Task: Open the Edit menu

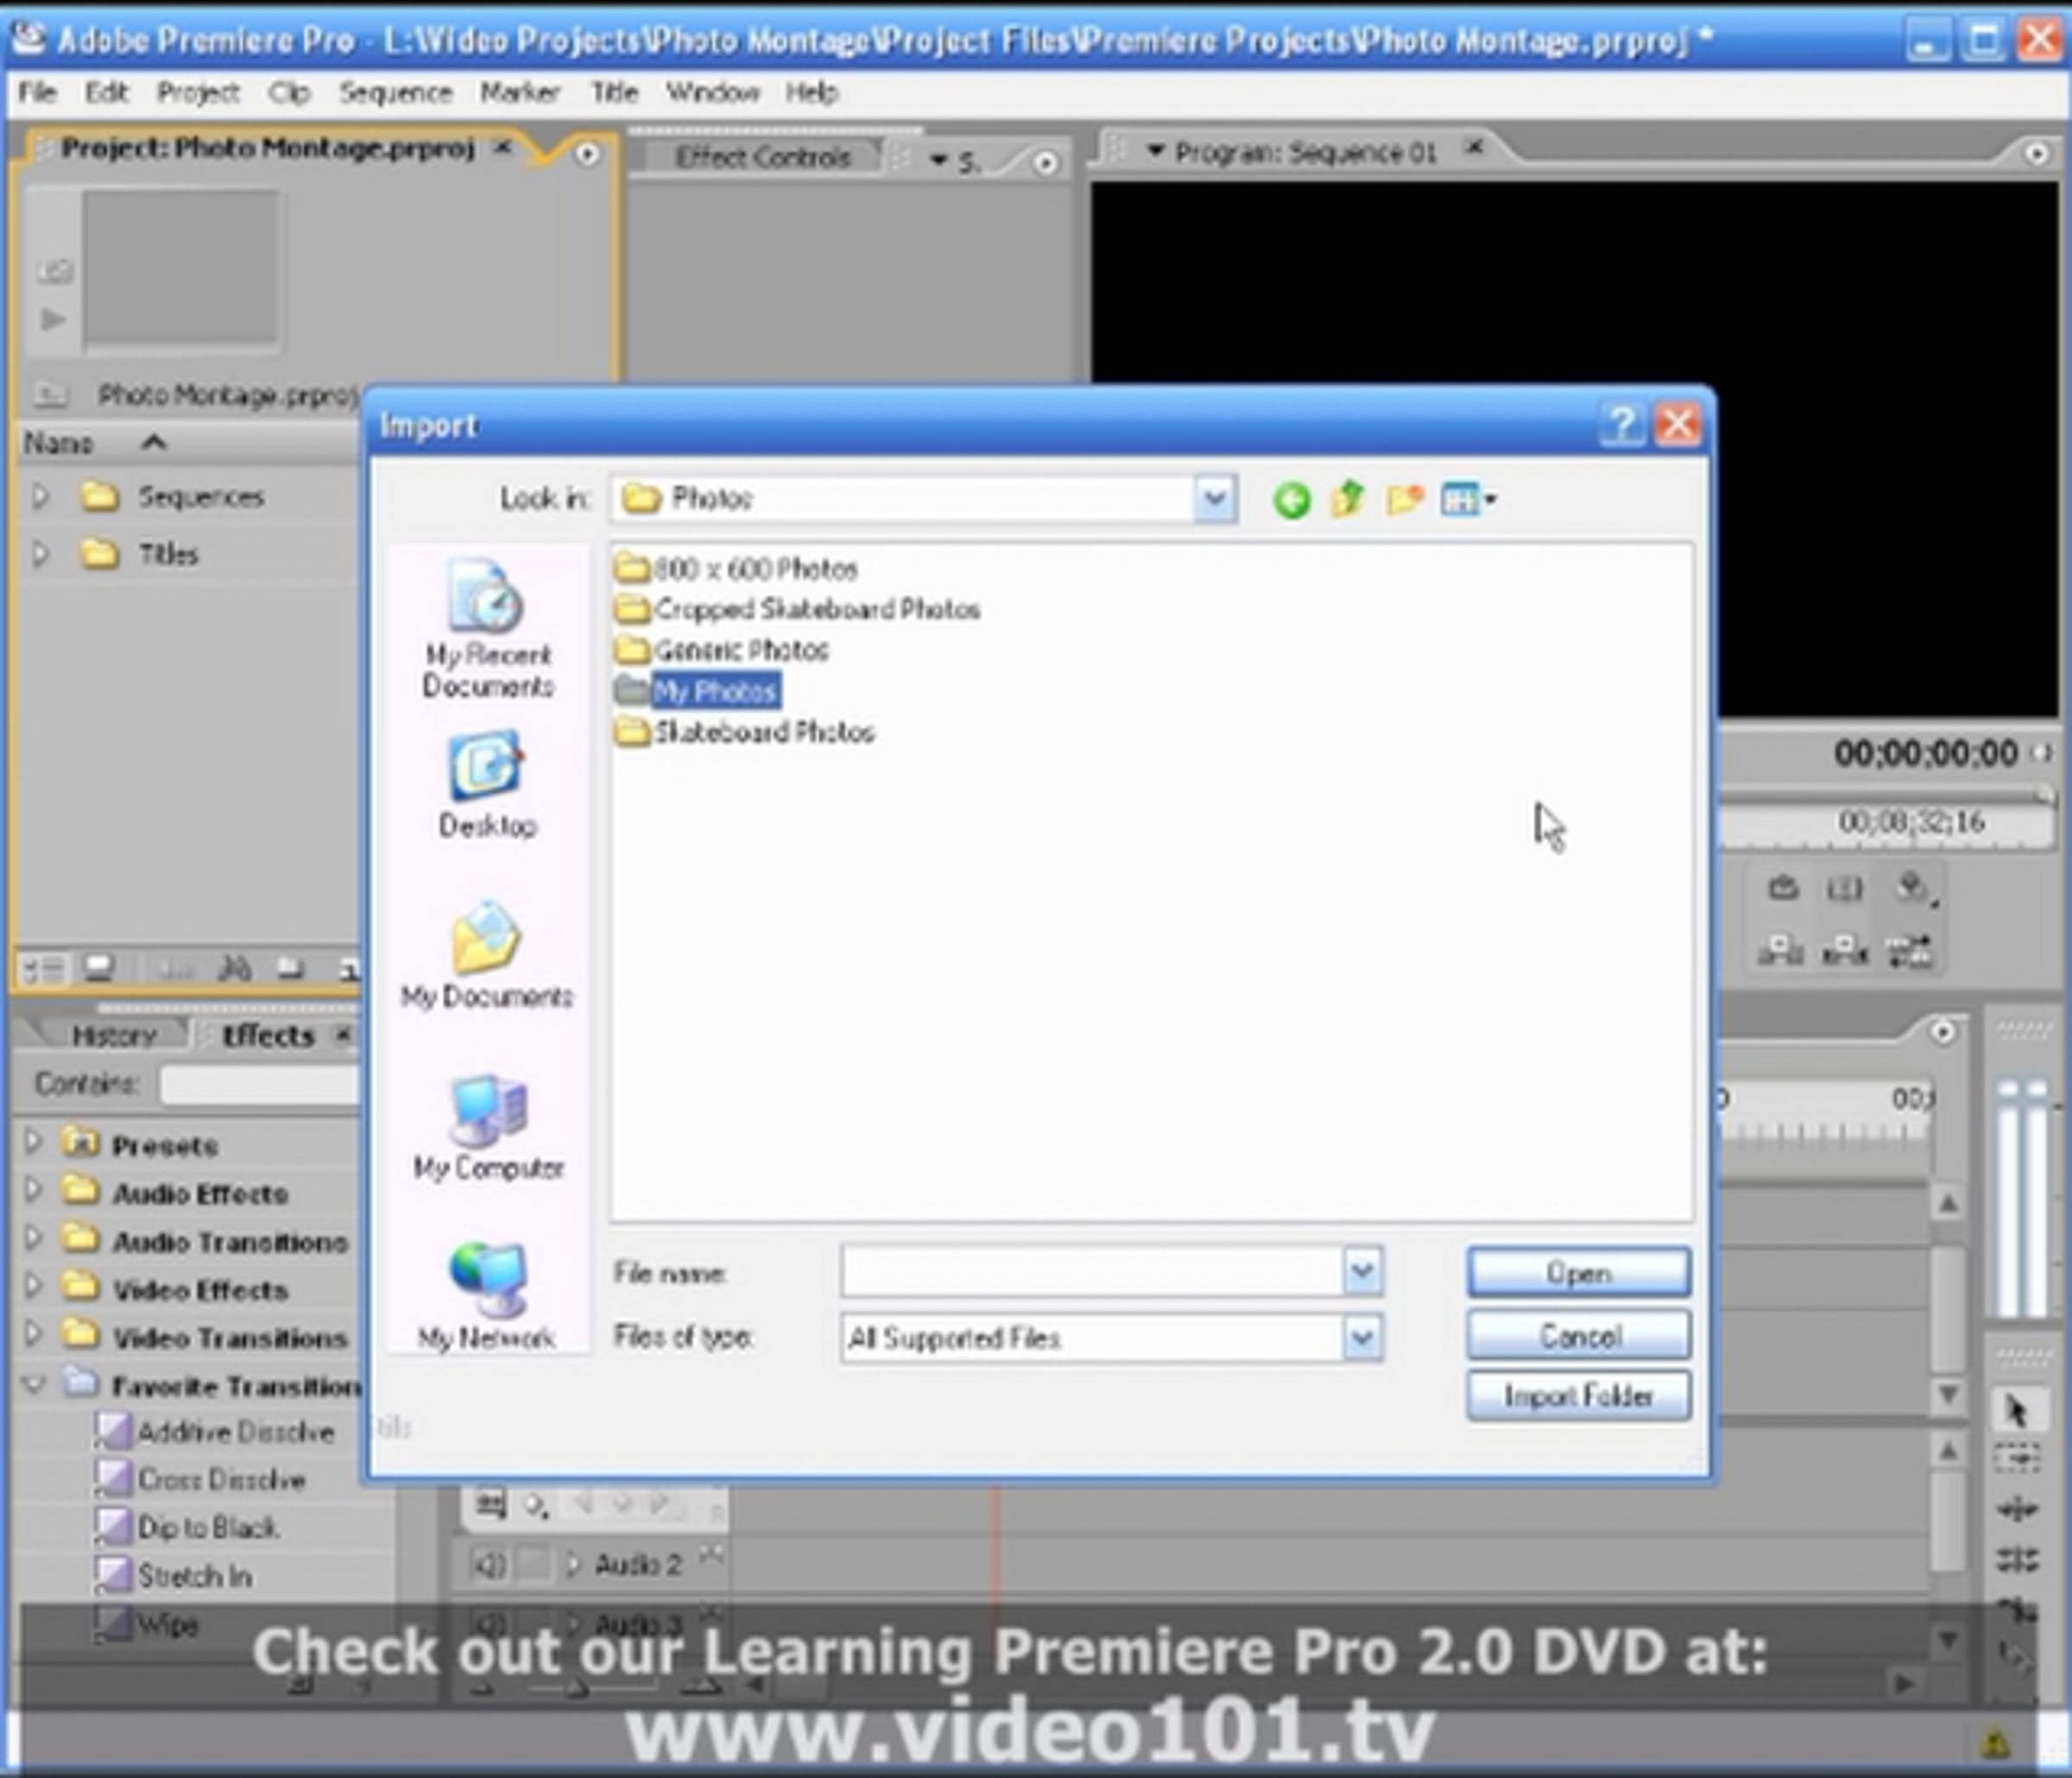Action: pyautogui.click(x=106, y=92)
